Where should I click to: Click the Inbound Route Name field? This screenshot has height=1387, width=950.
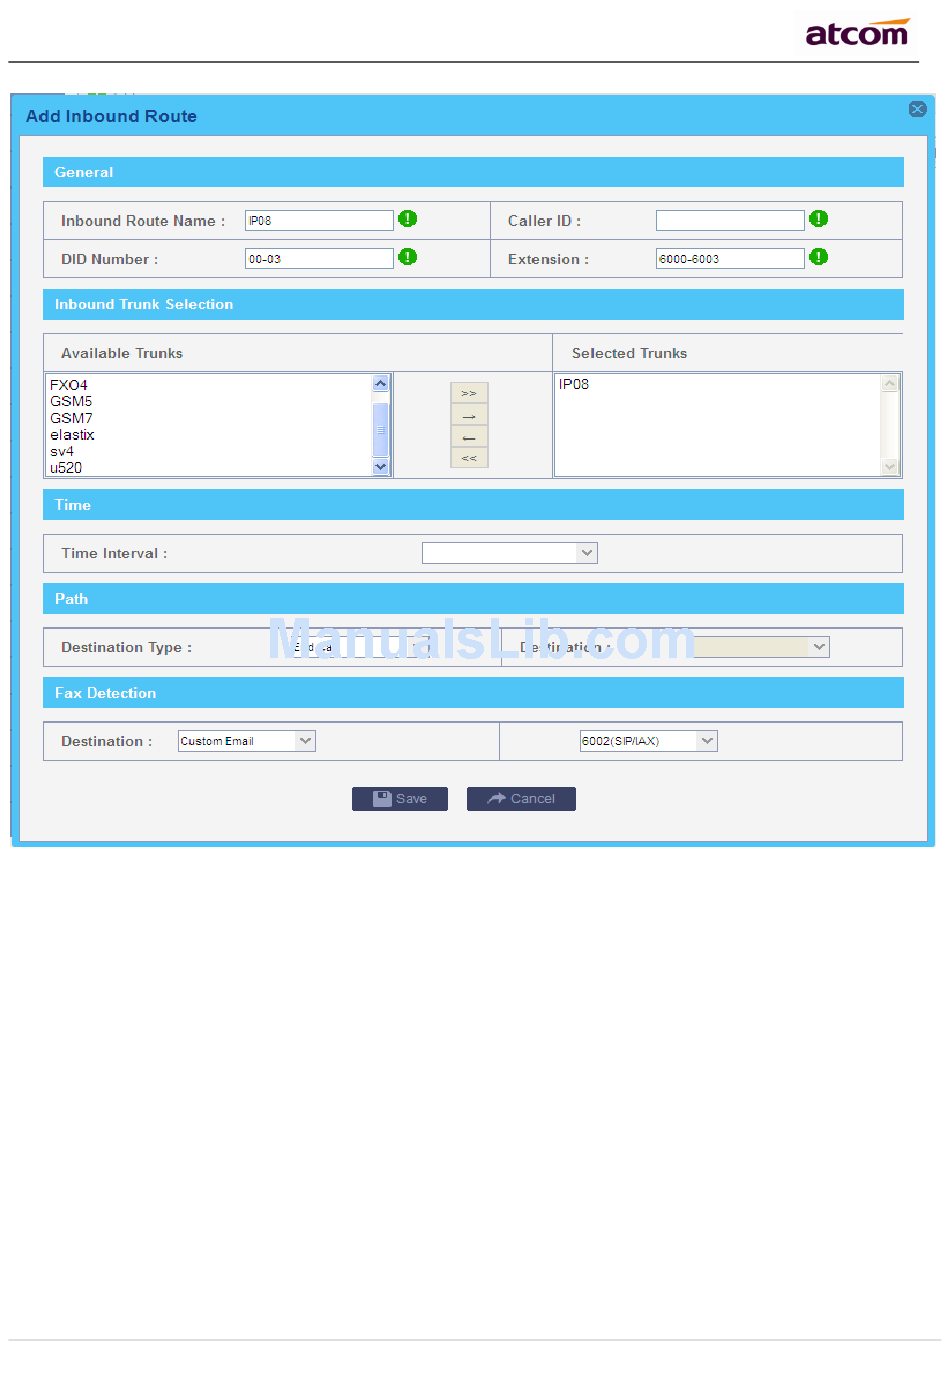(x=320, y=220)
